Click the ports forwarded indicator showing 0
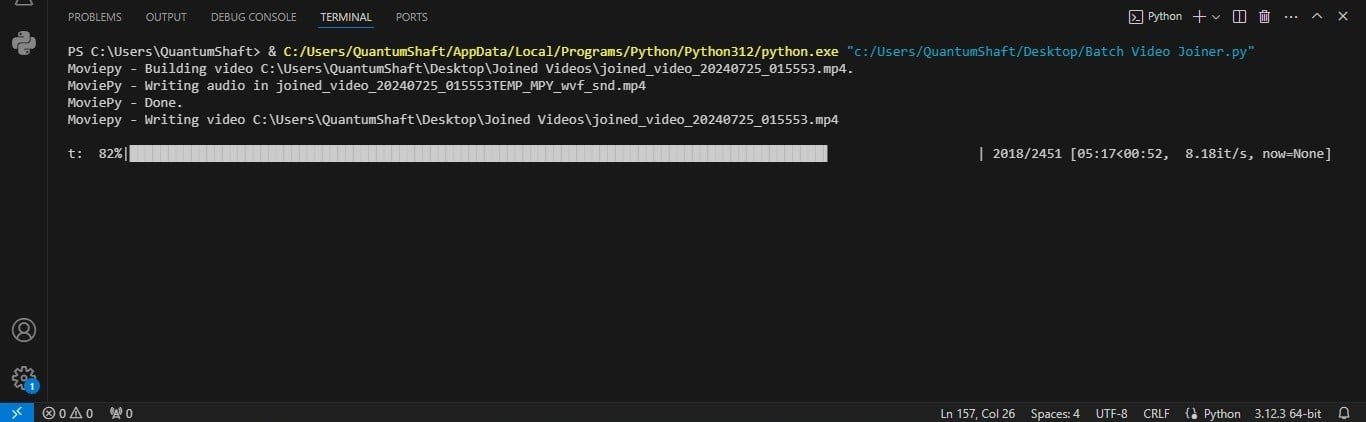The width and height of the screenshot is (1366, 422). click(x=121, y=413)
